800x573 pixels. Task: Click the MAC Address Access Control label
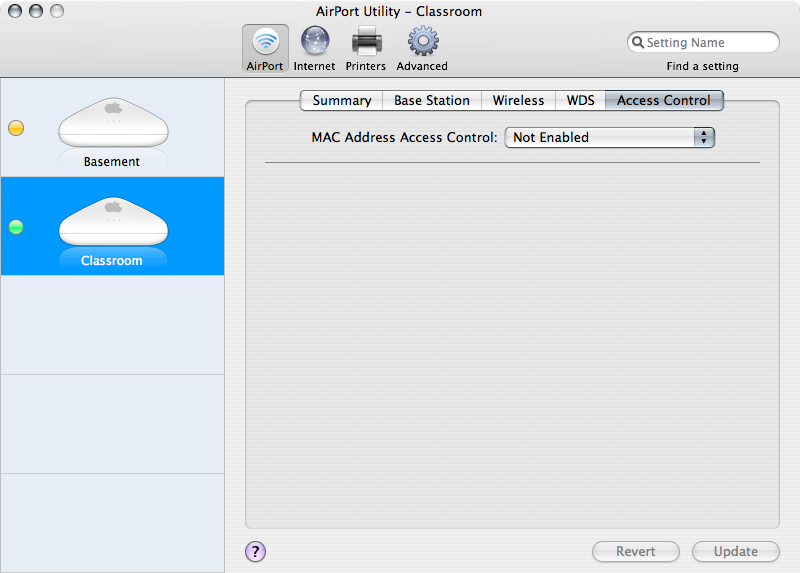(404, 138)
